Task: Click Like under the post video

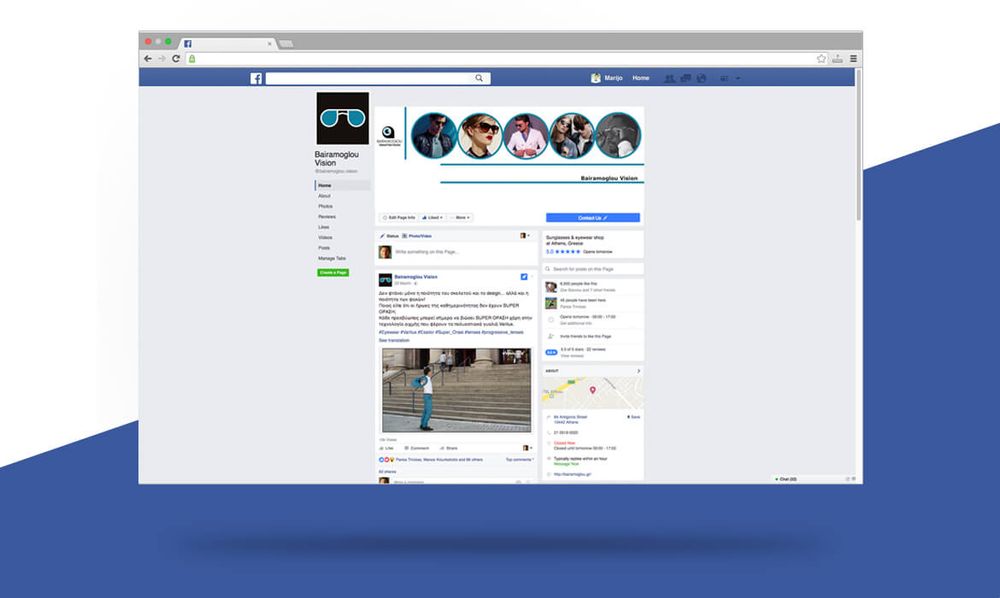Action: pos(386,448)
